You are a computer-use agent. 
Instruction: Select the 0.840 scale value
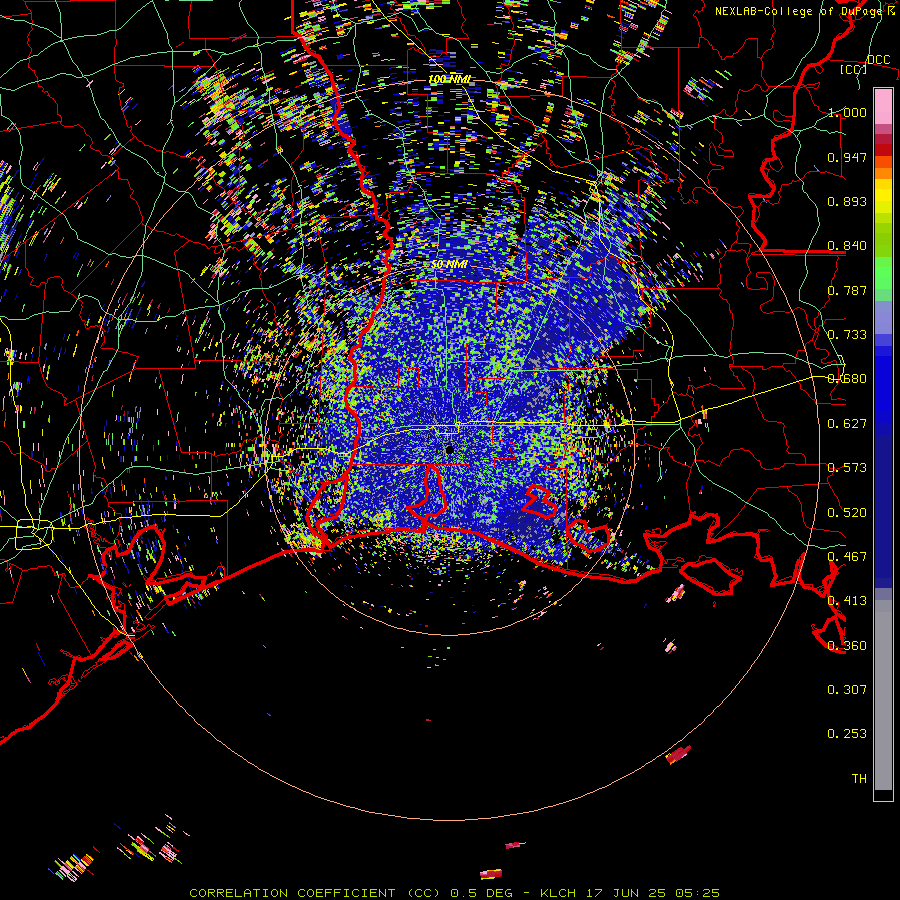(x=847, y=246)
